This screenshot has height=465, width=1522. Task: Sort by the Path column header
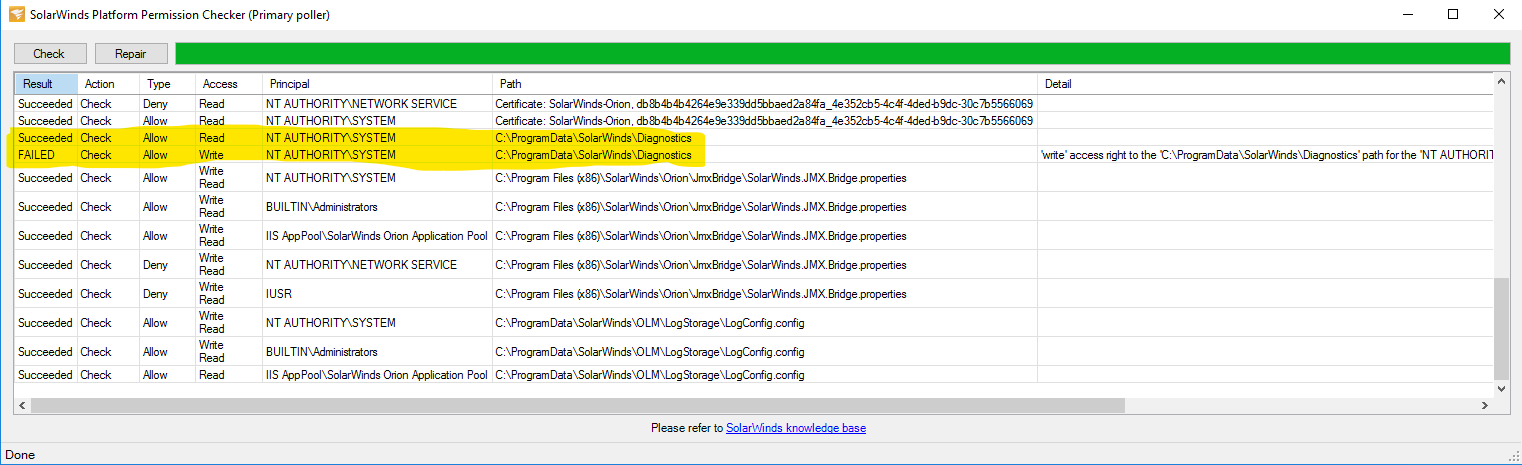pos(765,84)
